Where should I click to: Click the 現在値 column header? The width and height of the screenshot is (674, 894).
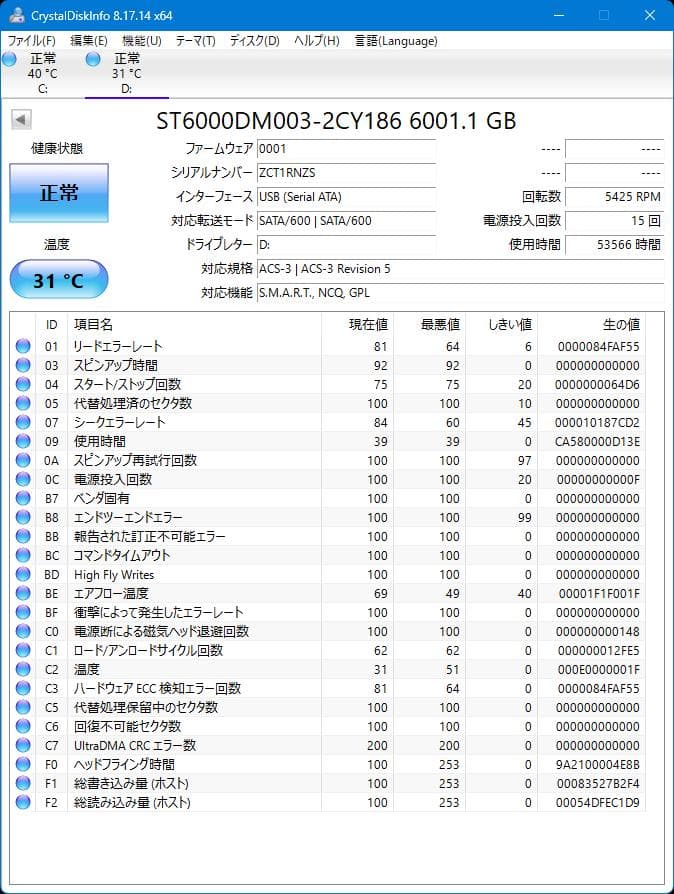358,324
